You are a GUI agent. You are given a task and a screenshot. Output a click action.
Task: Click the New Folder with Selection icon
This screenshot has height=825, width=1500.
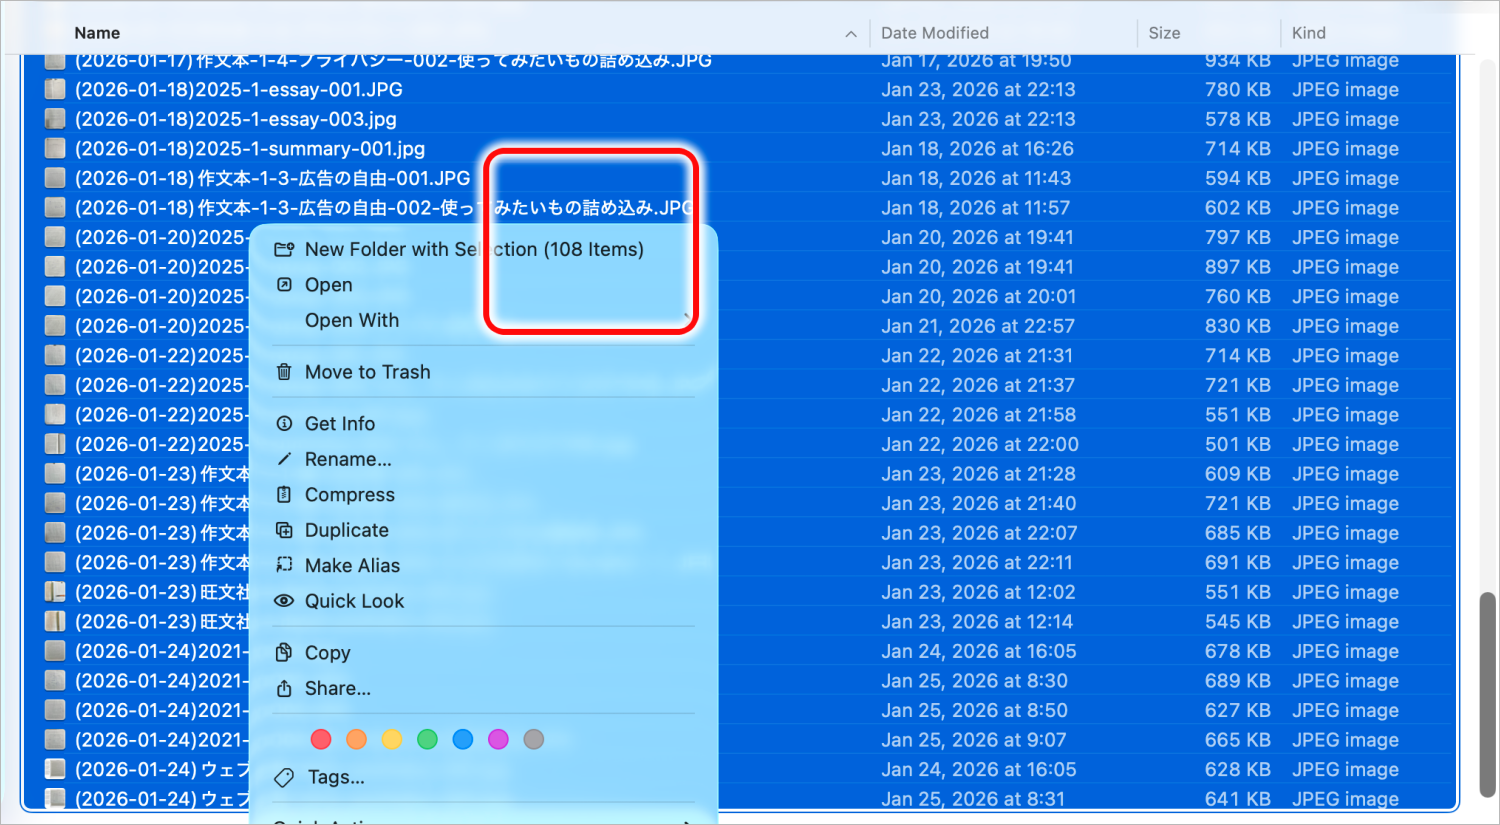pos(284,249)
